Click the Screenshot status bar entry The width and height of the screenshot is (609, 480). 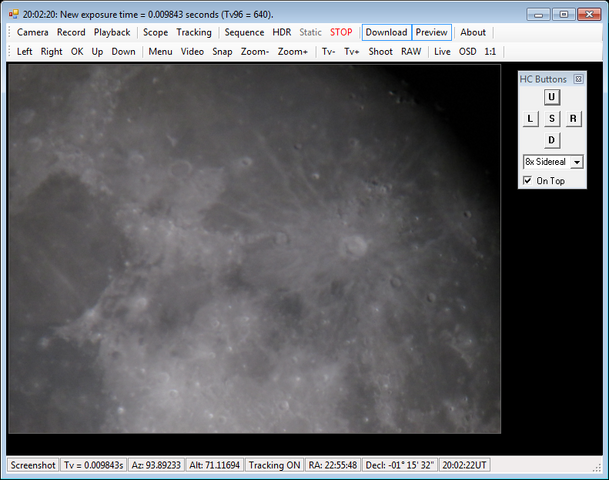pos(33,465)
